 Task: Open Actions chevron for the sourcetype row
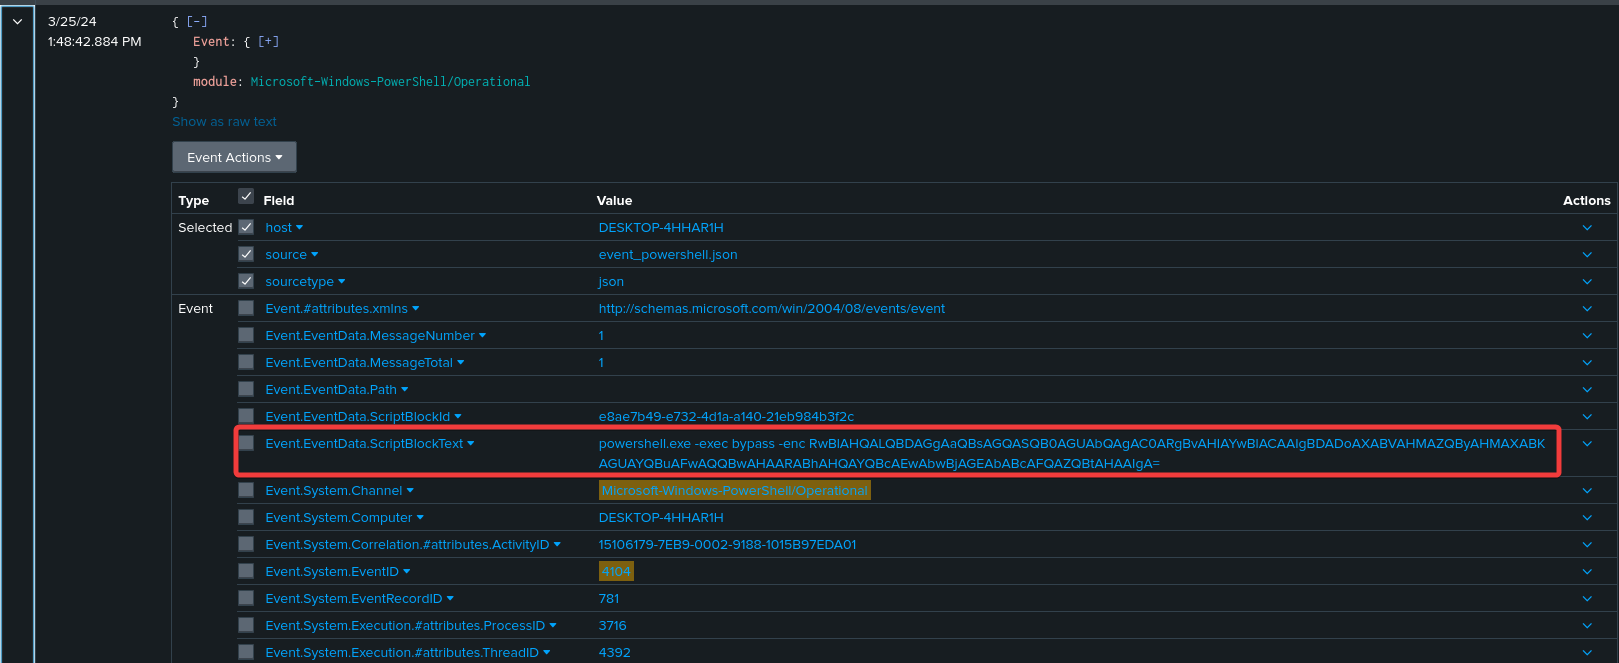click(1587, 282)
